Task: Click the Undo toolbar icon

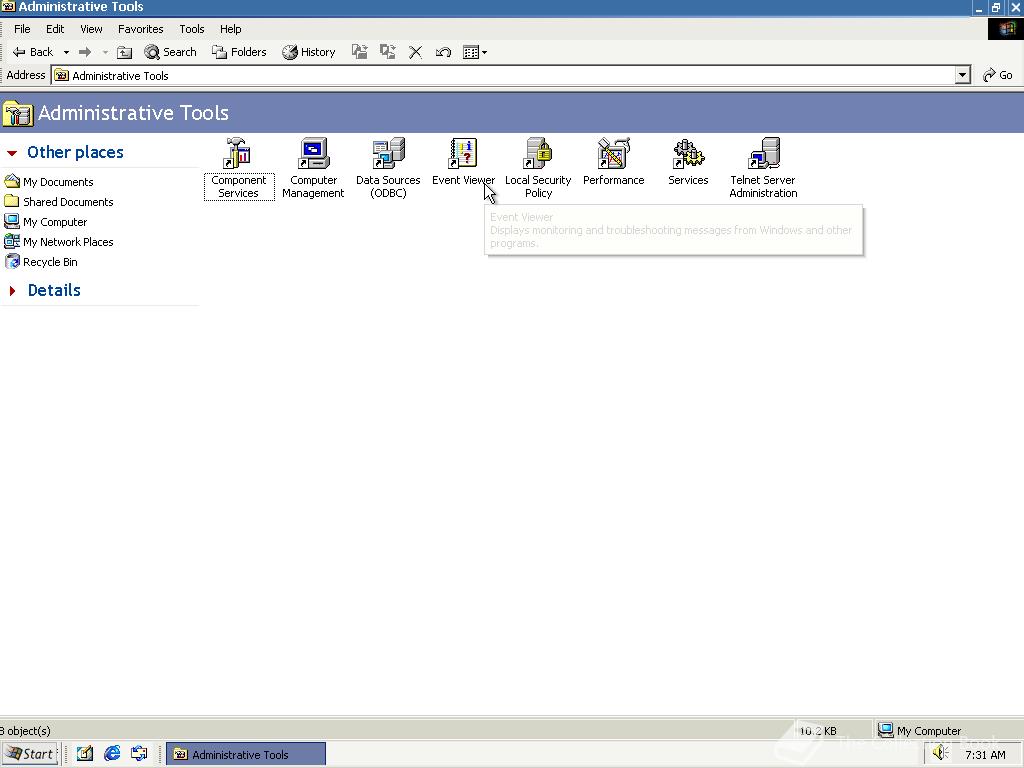Action: pos(443,52)
